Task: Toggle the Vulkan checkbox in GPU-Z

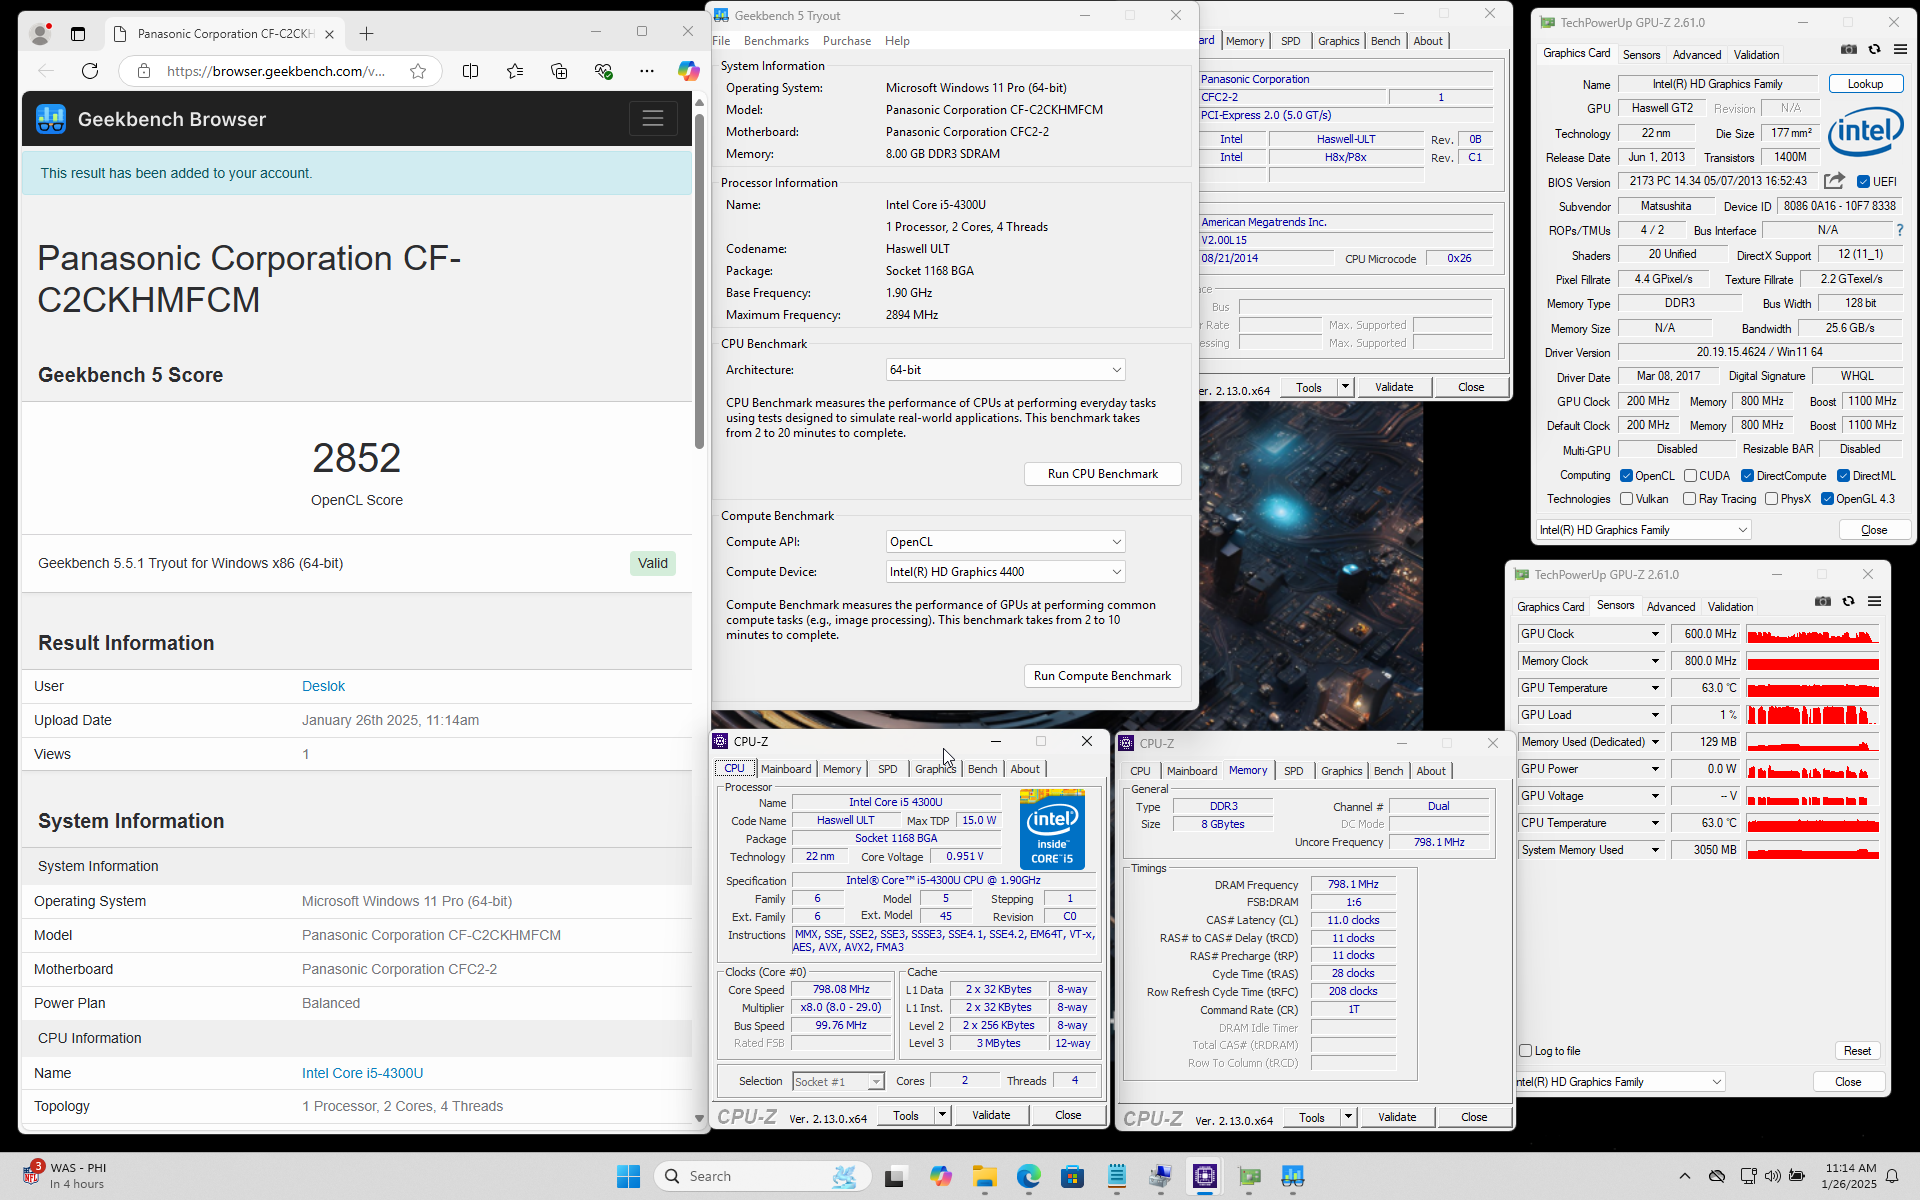Action: tap(1626, 499)
